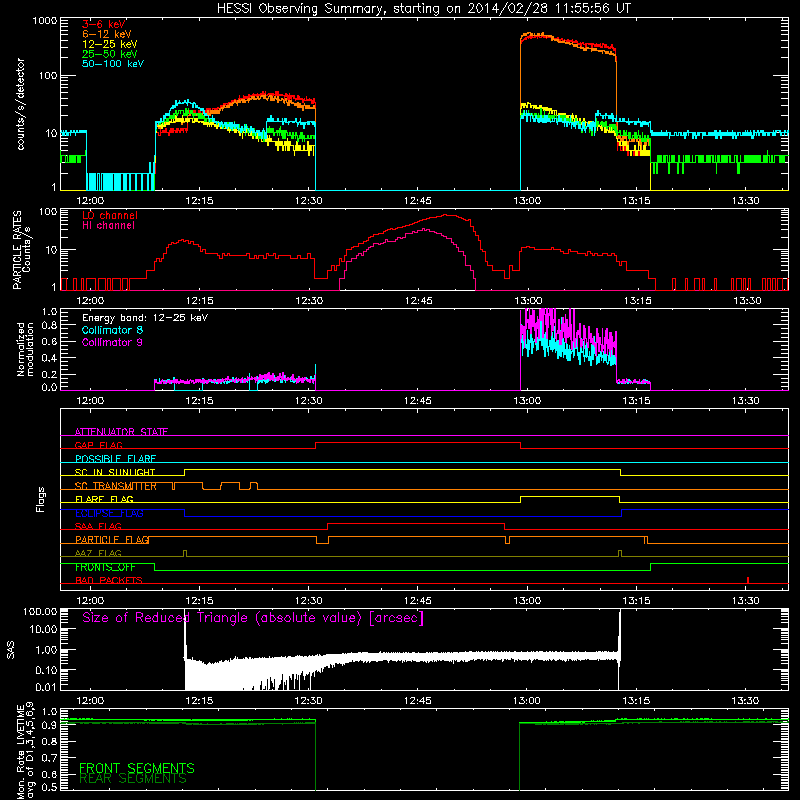Click '13:30' time tick under Flags plot
800x800 pixels.
[x=745, y=601]
